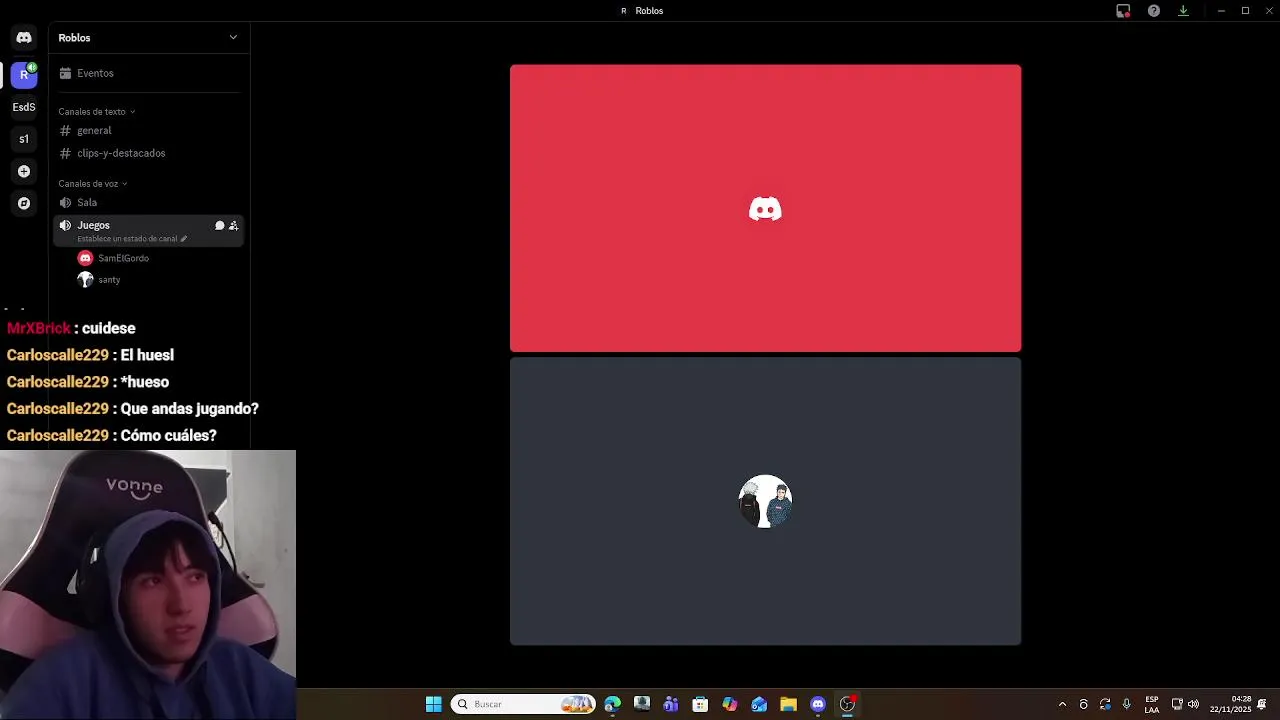Open the help question mark icon
This screenshot has height=720, width=1280.
click(1154, 11)
